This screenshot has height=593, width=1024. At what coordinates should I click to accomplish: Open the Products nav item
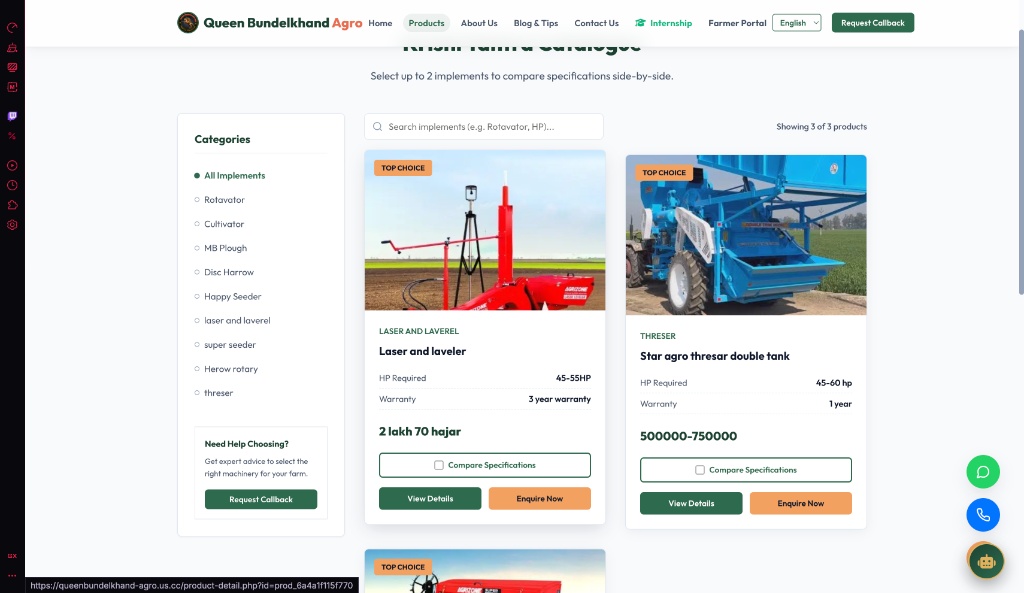click(x=426, y=23)
